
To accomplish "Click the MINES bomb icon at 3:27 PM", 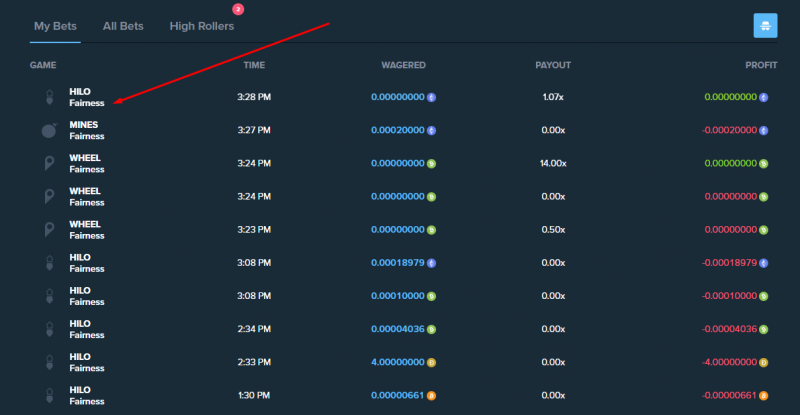I will tap(49, 131).
